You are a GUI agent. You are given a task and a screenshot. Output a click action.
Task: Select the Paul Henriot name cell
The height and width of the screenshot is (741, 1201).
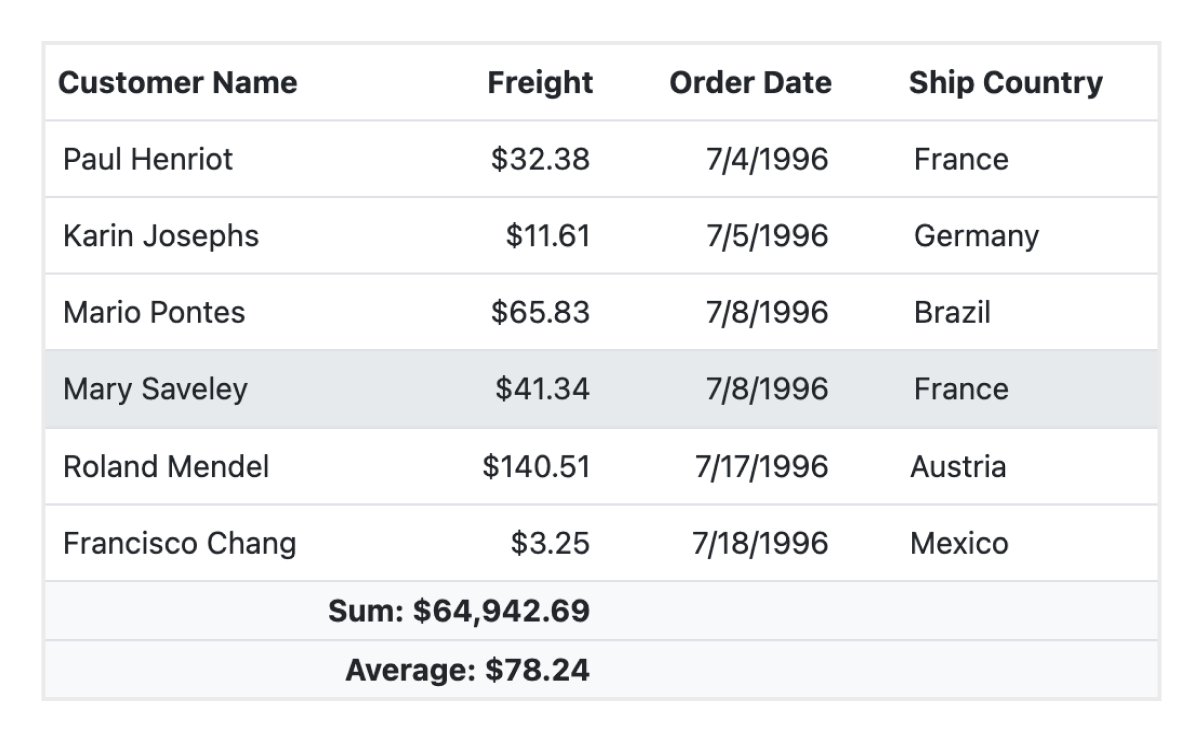148,159
